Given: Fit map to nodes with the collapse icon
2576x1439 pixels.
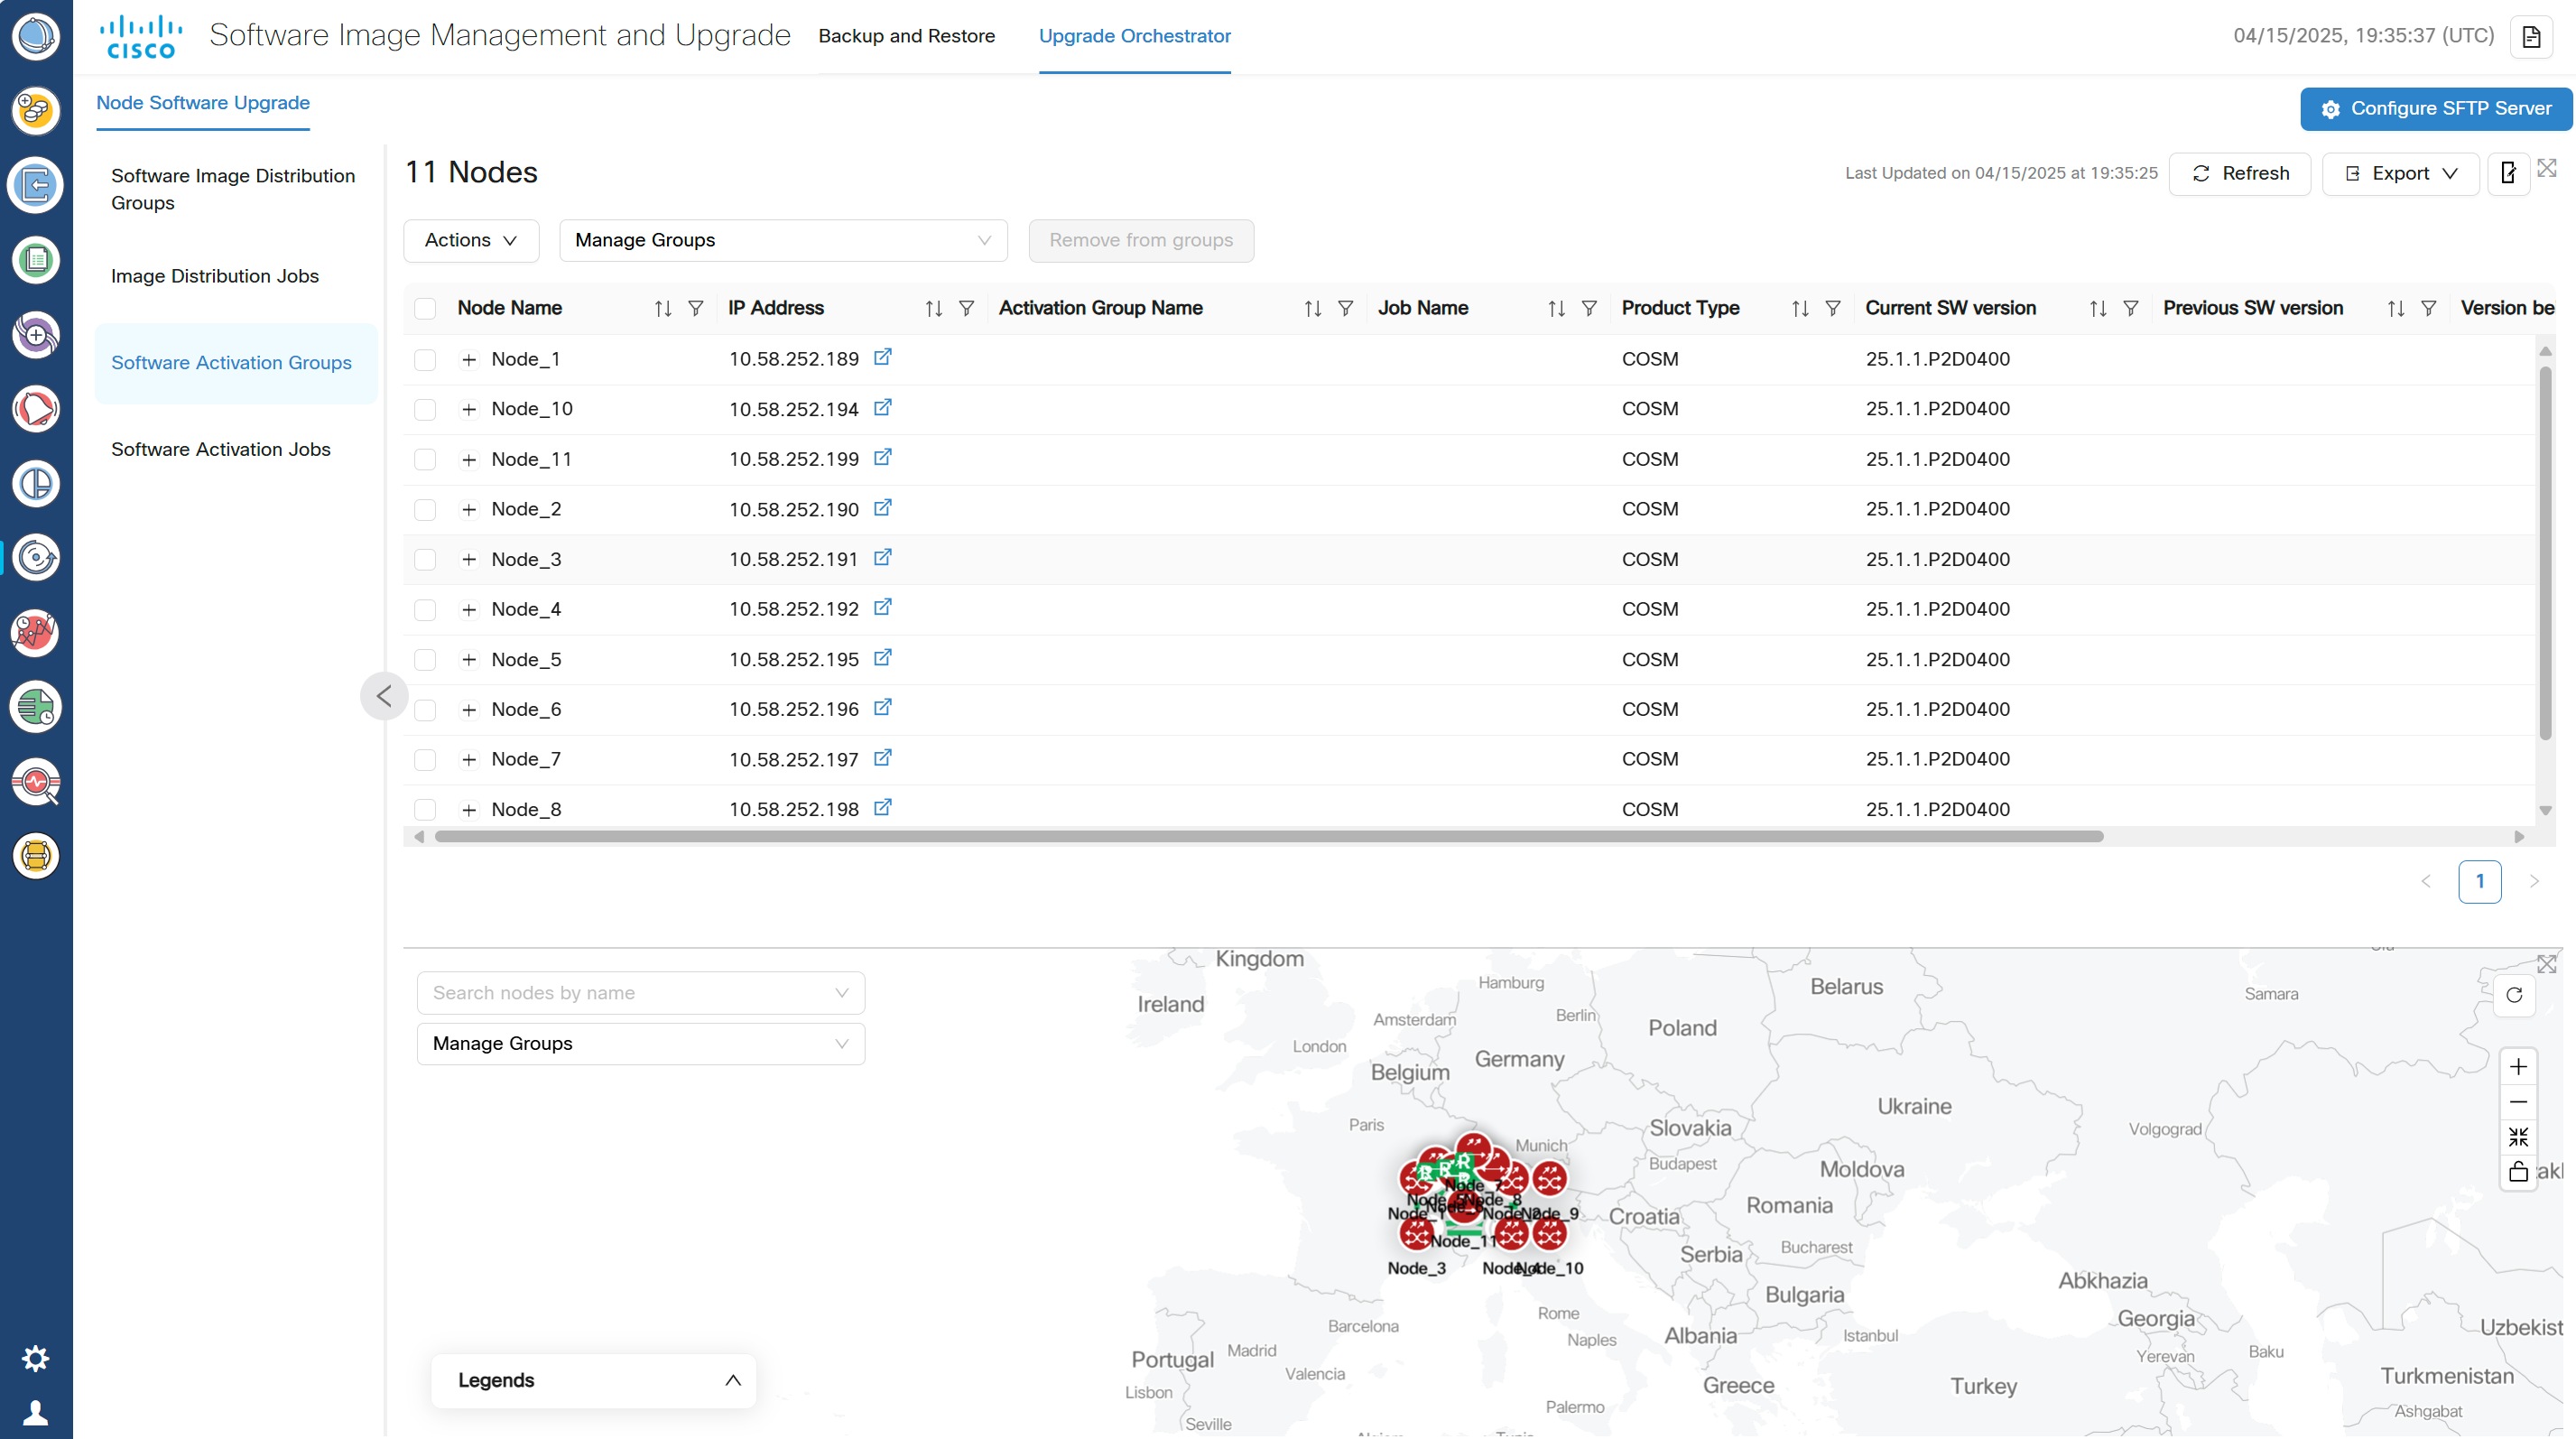Looking at the screenshot, I should (x=2518, y=1137).
